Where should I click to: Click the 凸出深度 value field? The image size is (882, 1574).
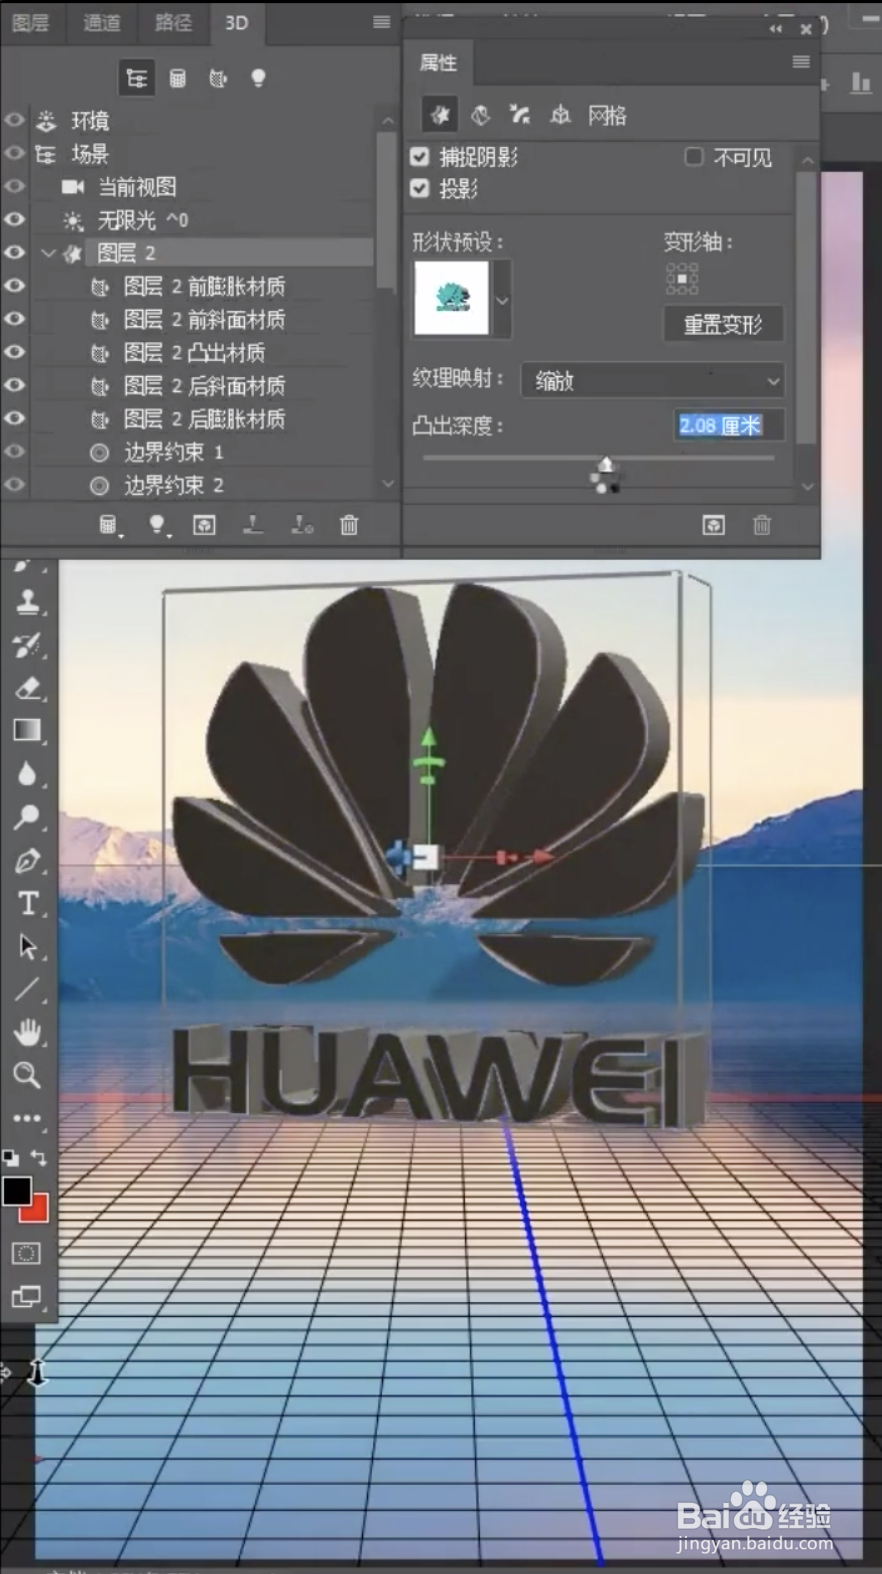(730, 425)
